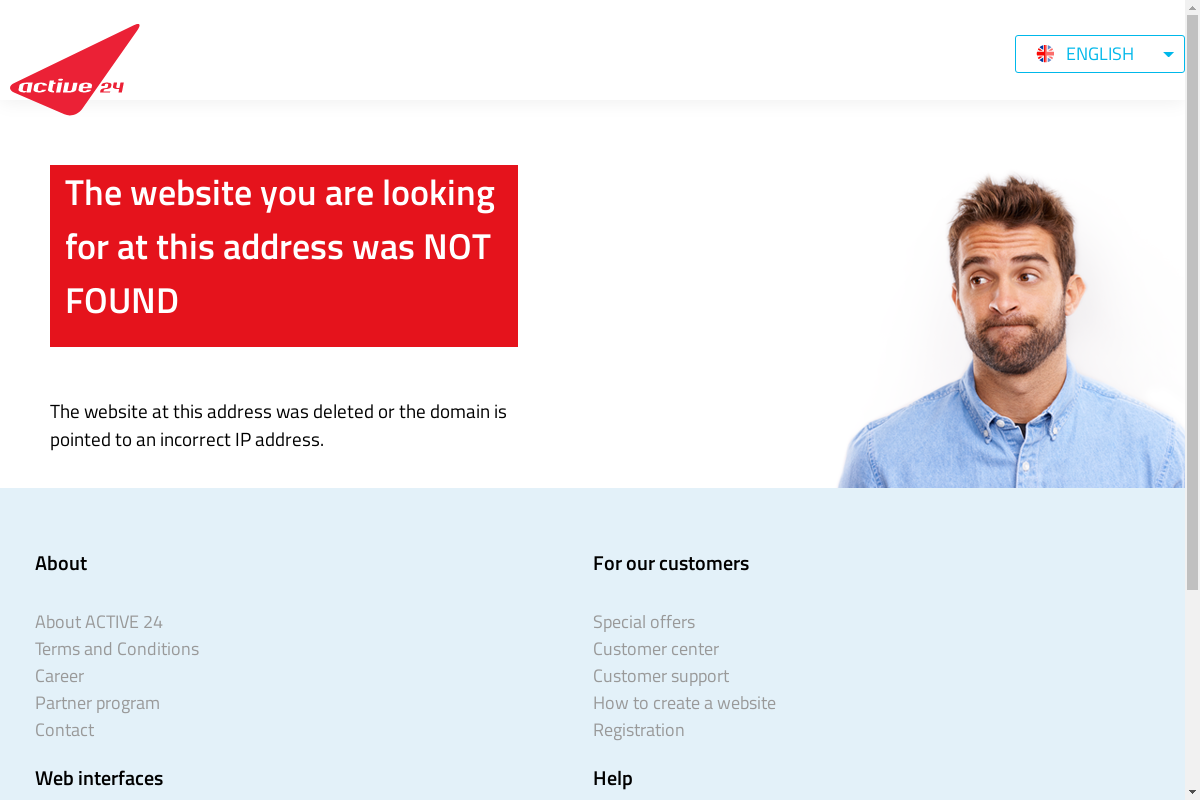Image resolution: width=1200 pixels, height=800 pixels.
Task: View Special offers link
Action: (x=644, y=622)
